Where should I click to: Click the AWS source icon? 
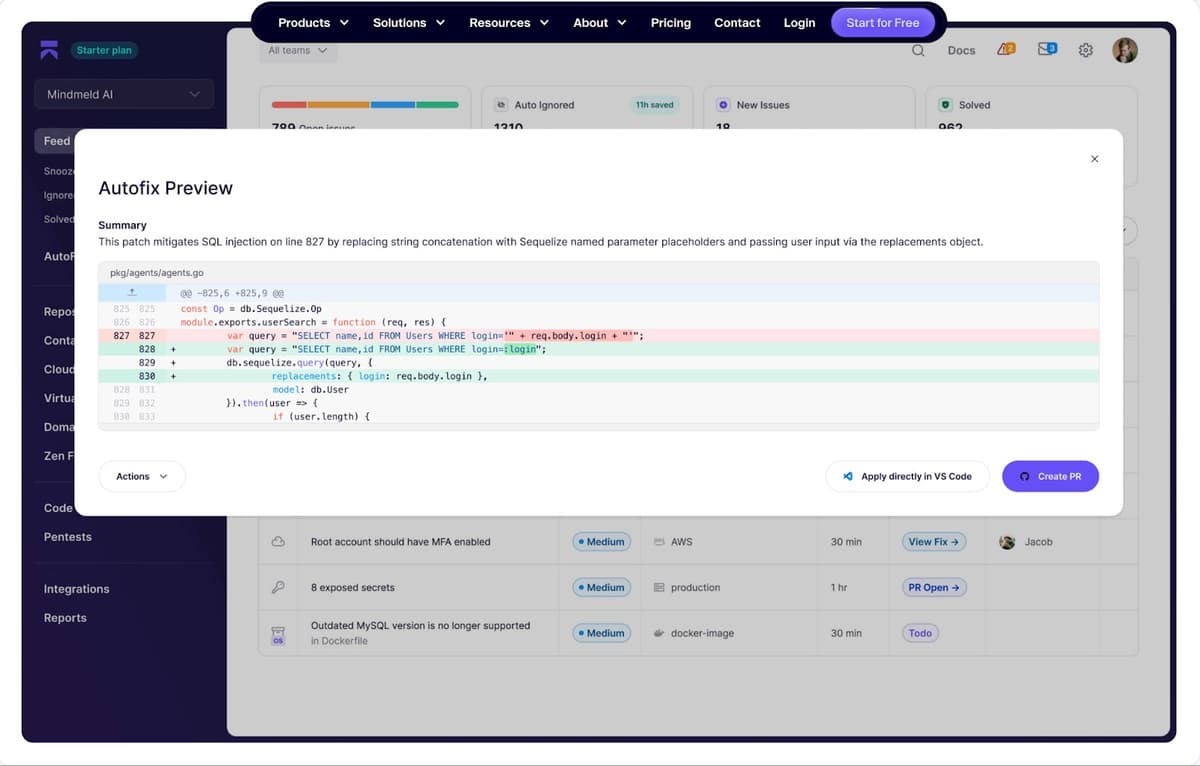[659, 542]
